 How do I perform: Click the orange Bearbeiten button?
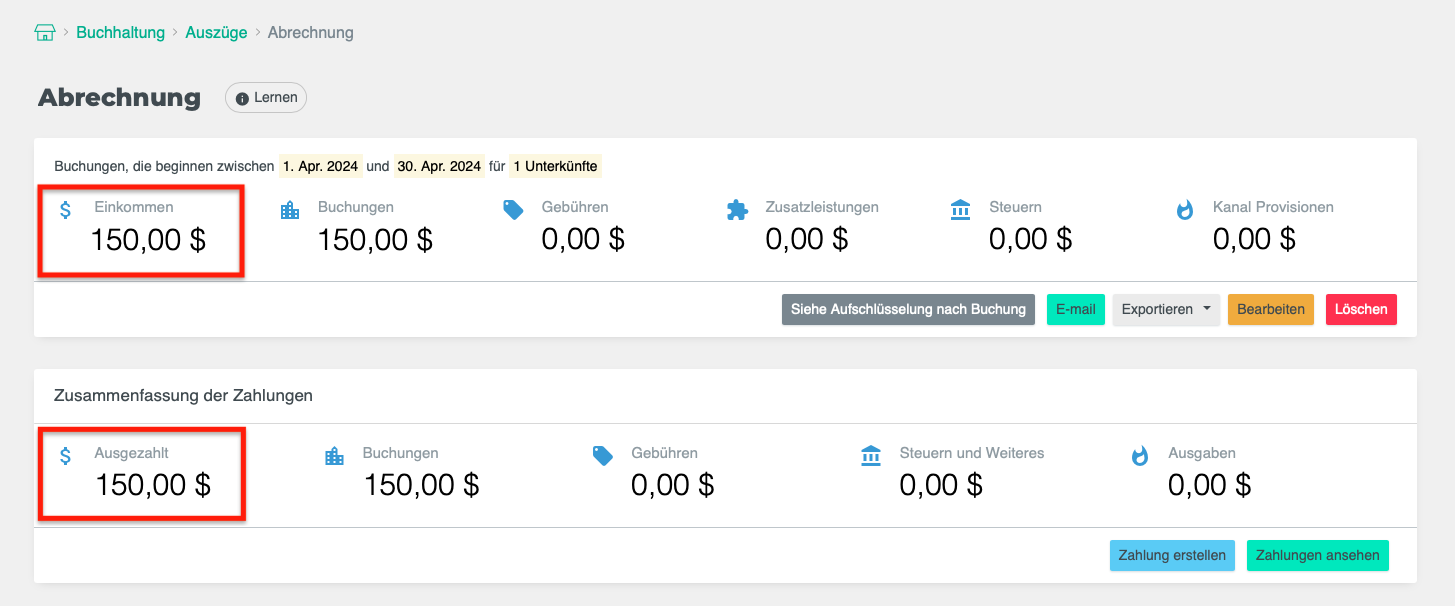1270,310
